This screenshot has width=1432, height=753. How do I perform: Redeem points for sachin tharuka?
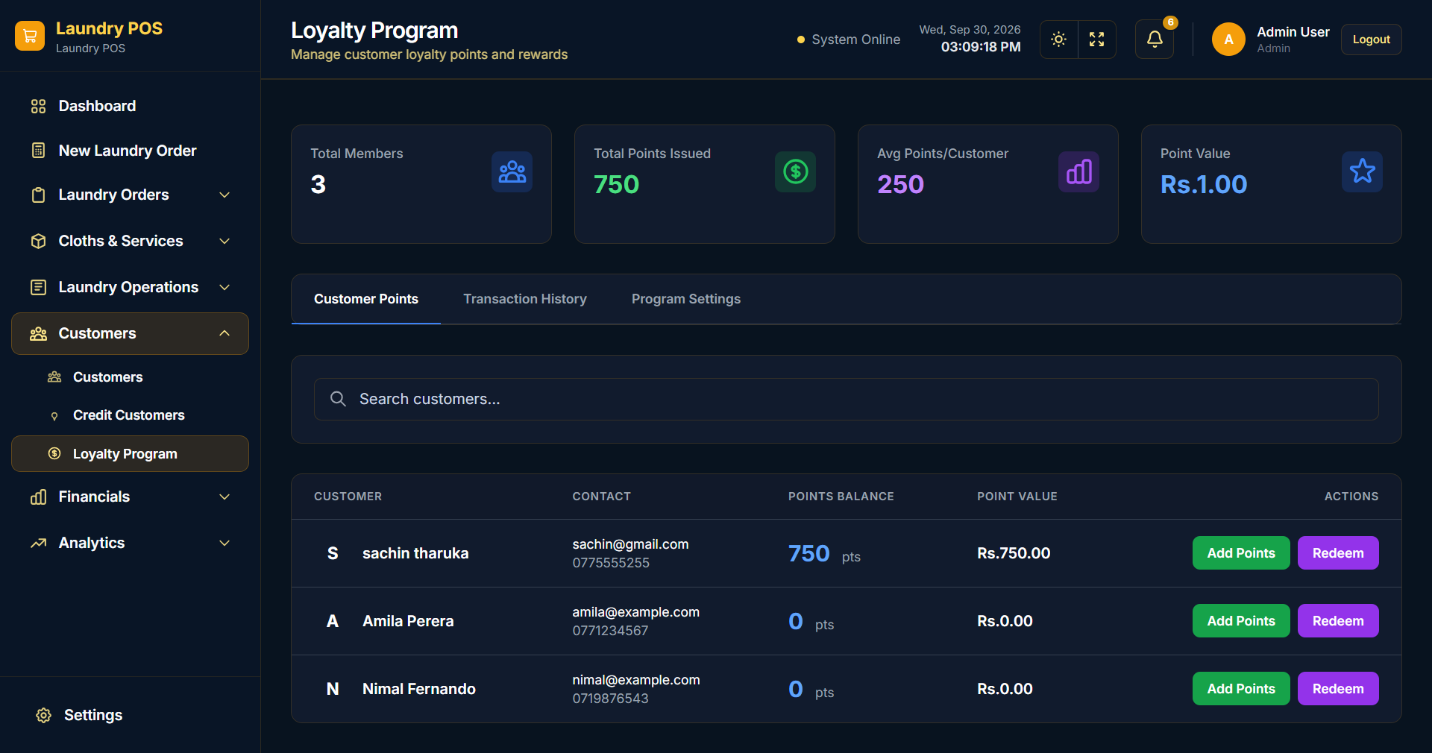pos(1338,553)
